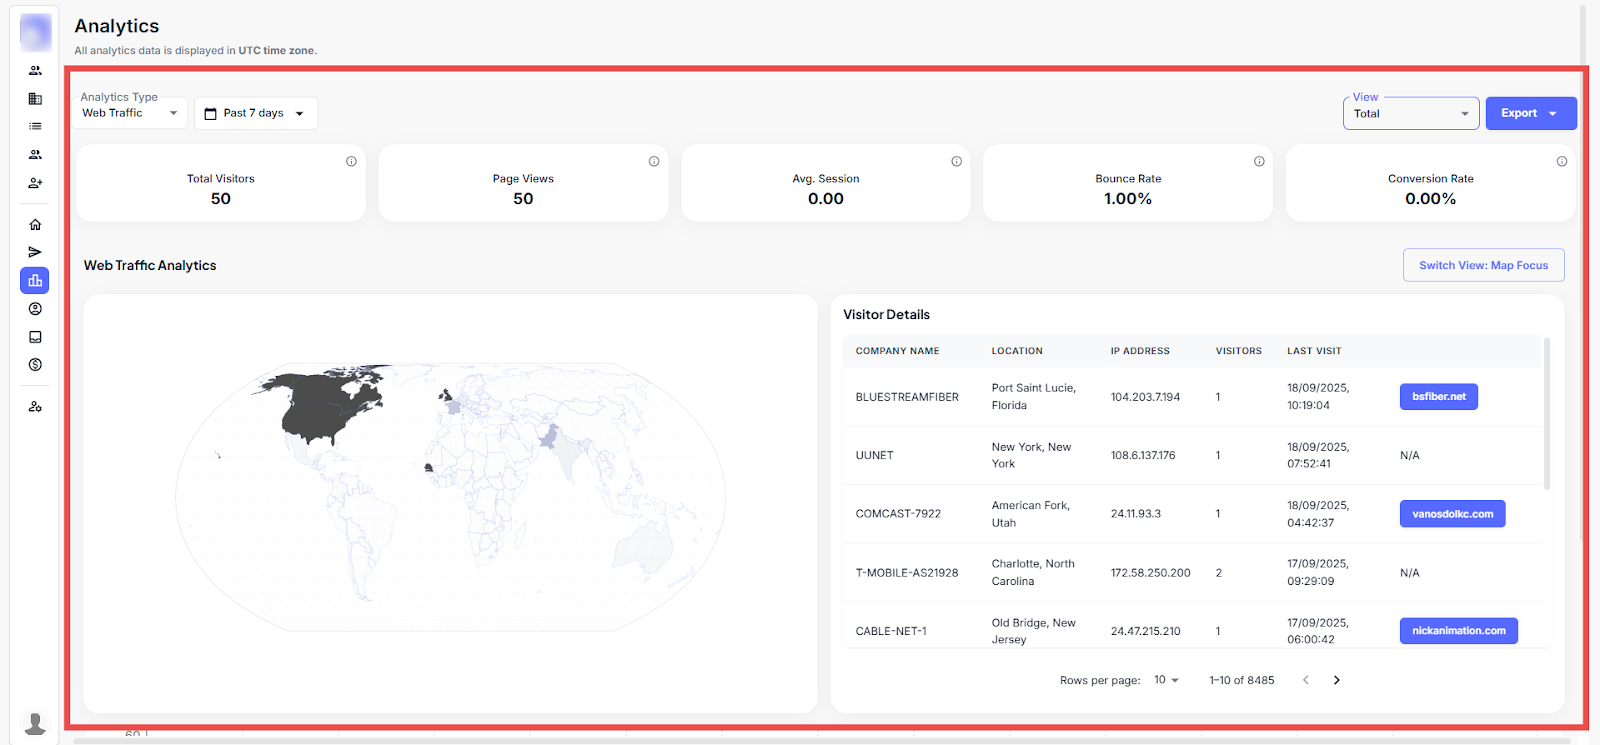This screenshot has height=745, width=1600.
Task: Click info icon on Bounce Rate card
Action: tap(1259, 161)
